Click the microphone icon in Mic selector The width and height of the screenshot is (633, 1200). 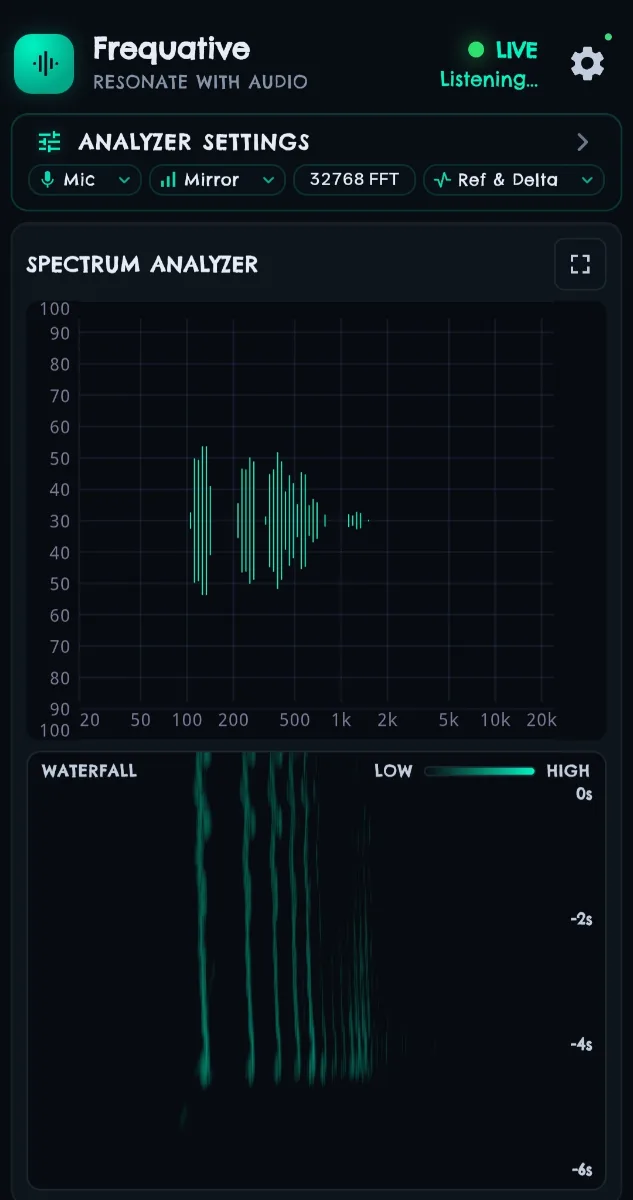47,180
